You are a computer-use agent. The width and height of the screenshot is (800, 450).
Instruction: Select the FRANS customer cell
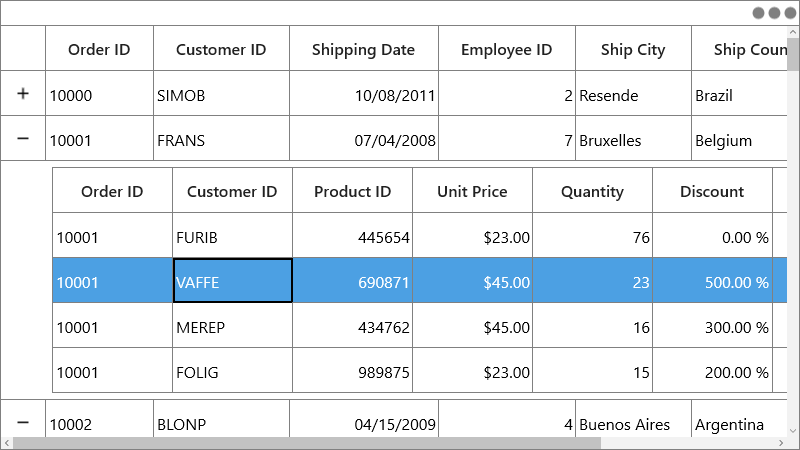[x=221, y=138]
